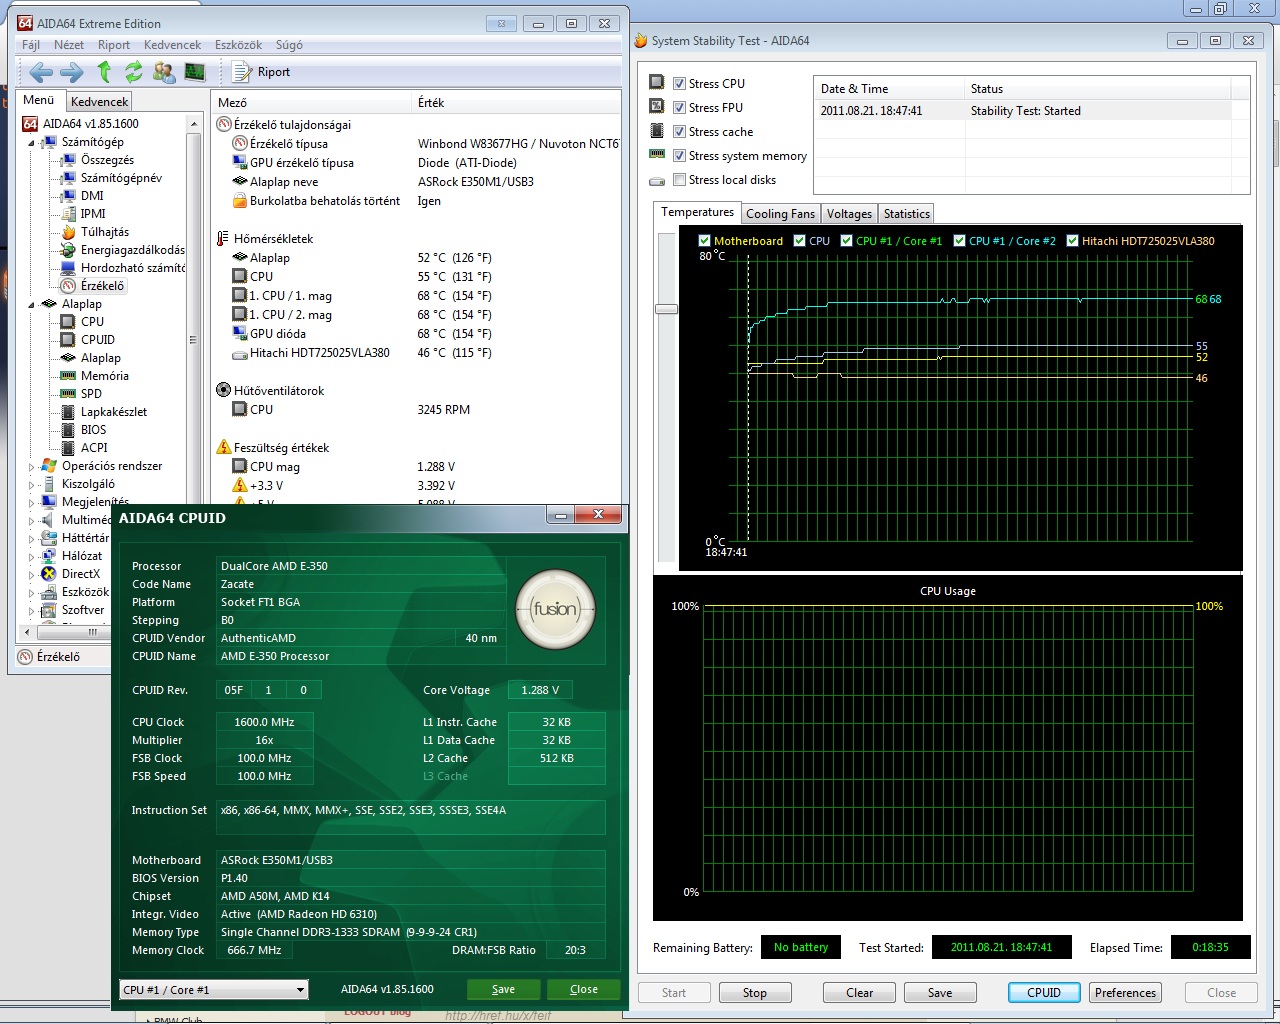Click the temperature graph scale slider
The height and width of the screenshot is (1024, 1280).
[666, 309]
